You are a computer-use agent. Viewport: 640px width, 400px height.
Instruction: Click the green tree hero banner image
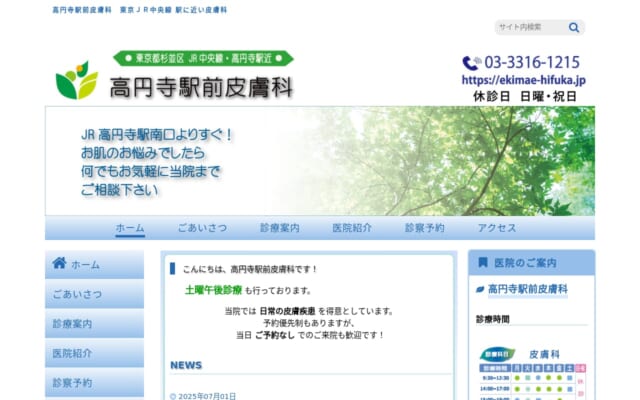pyautogui.click(x=320, y=161)
